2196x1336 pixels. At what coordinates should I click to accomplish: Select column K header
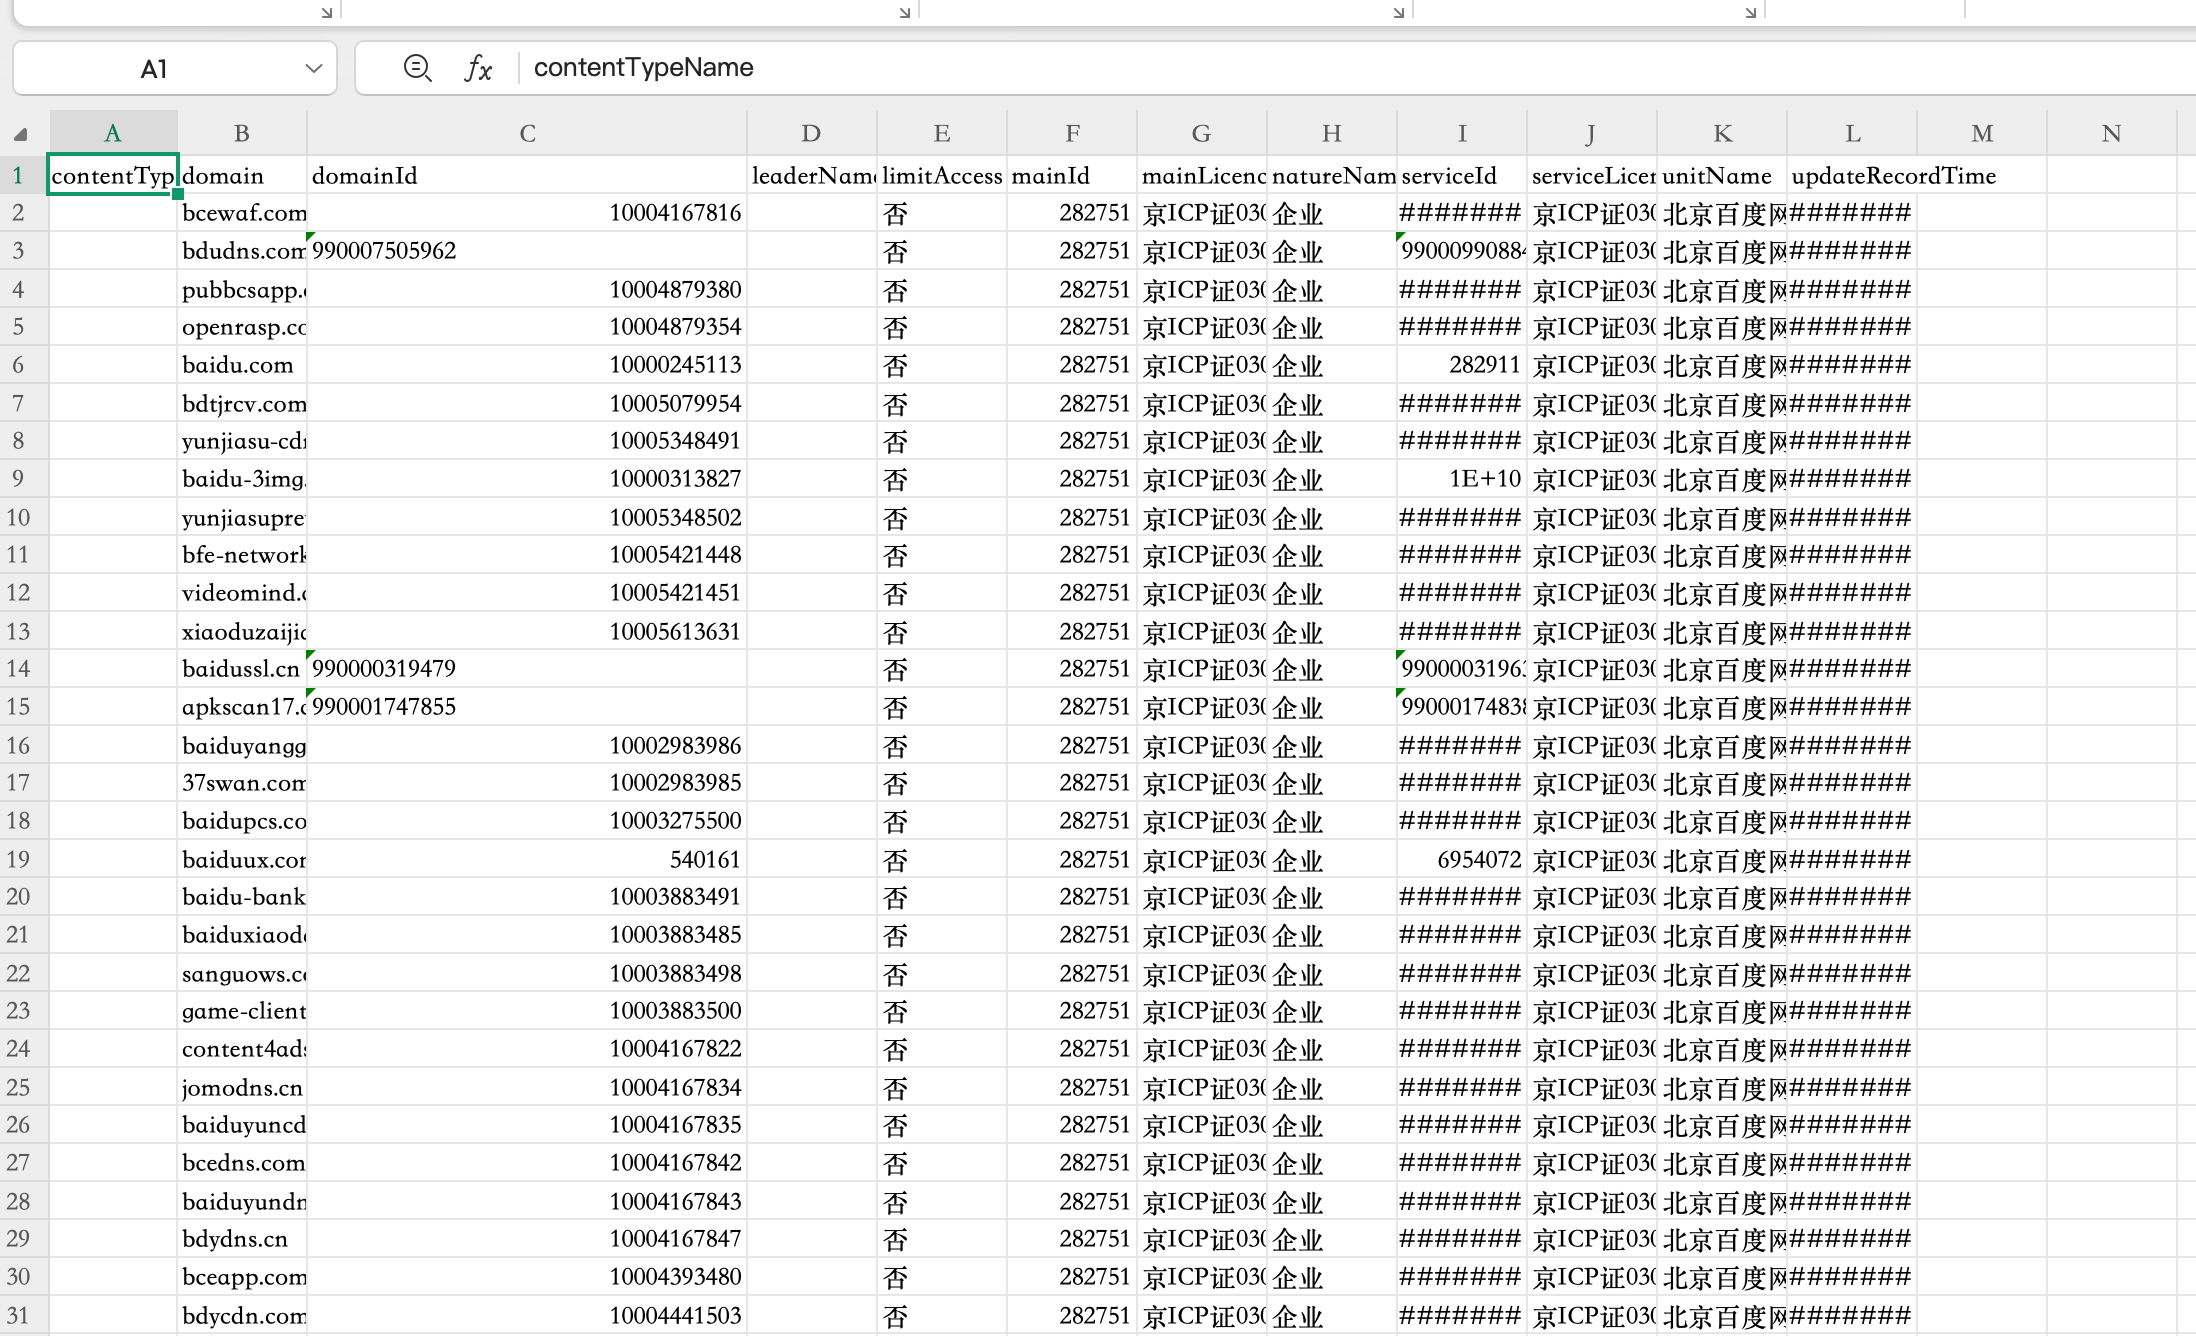(1722, 133)
